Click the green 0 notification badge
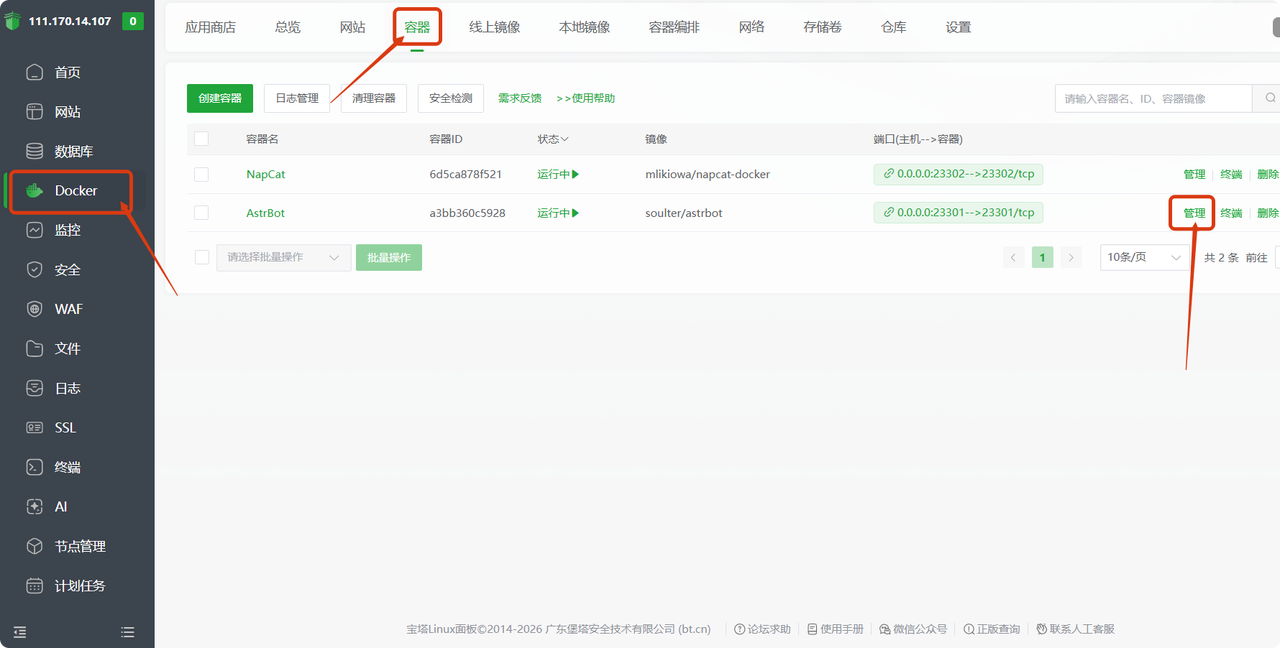The width and height of the screenshot is (1280, 648). point(132,21)
